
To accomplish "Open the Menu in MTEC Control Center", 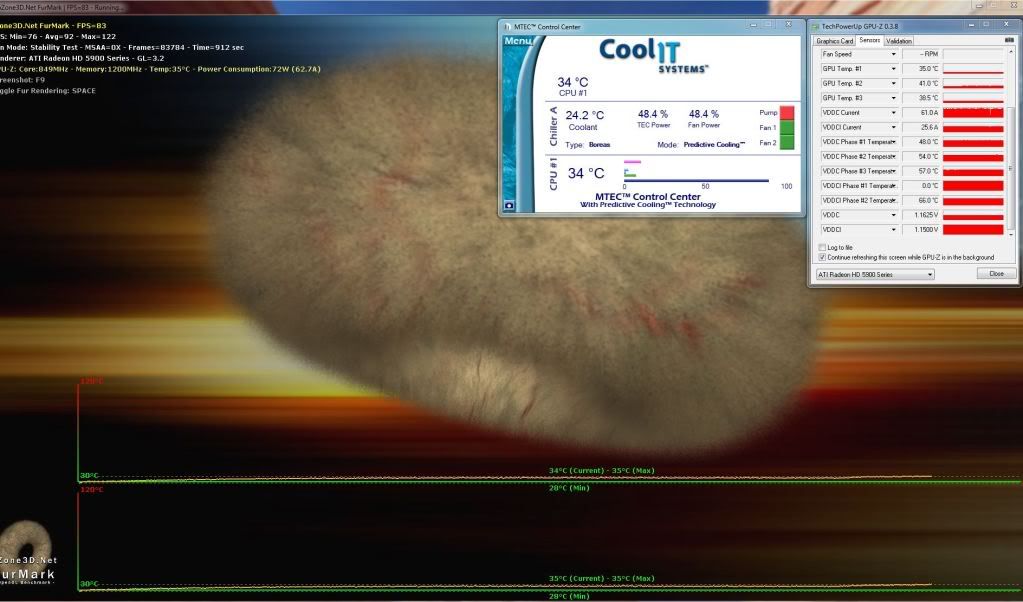I will [x=518, y=41].
